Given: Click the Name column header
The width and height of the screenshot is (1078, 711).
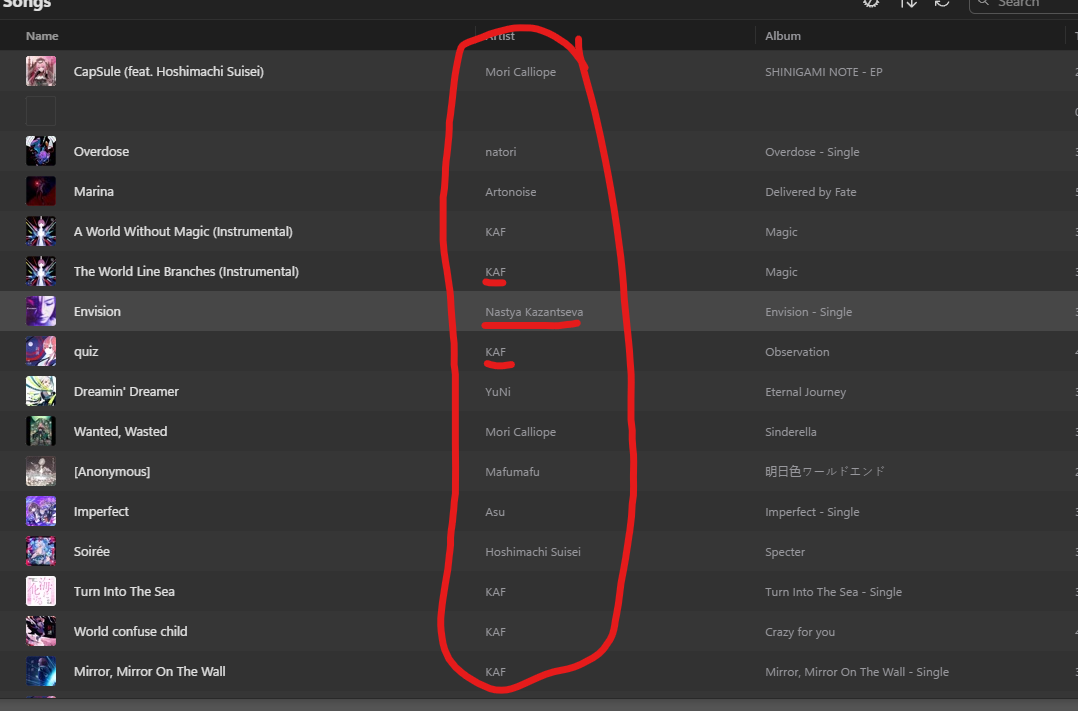Looking at the screenshot, I should click(42, 36).
